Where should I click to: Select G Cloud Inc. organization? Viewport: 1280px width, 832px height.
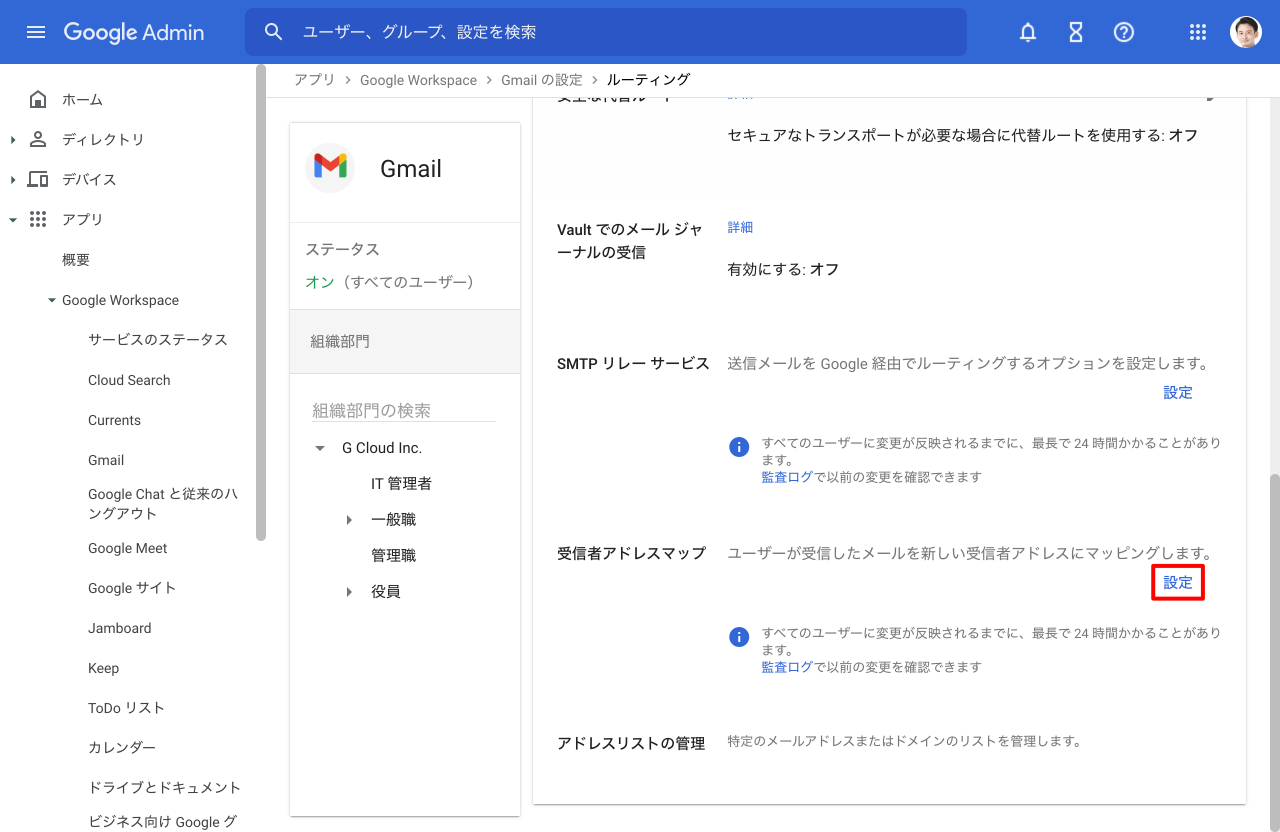pyautogui.click(x=382, y=448)
